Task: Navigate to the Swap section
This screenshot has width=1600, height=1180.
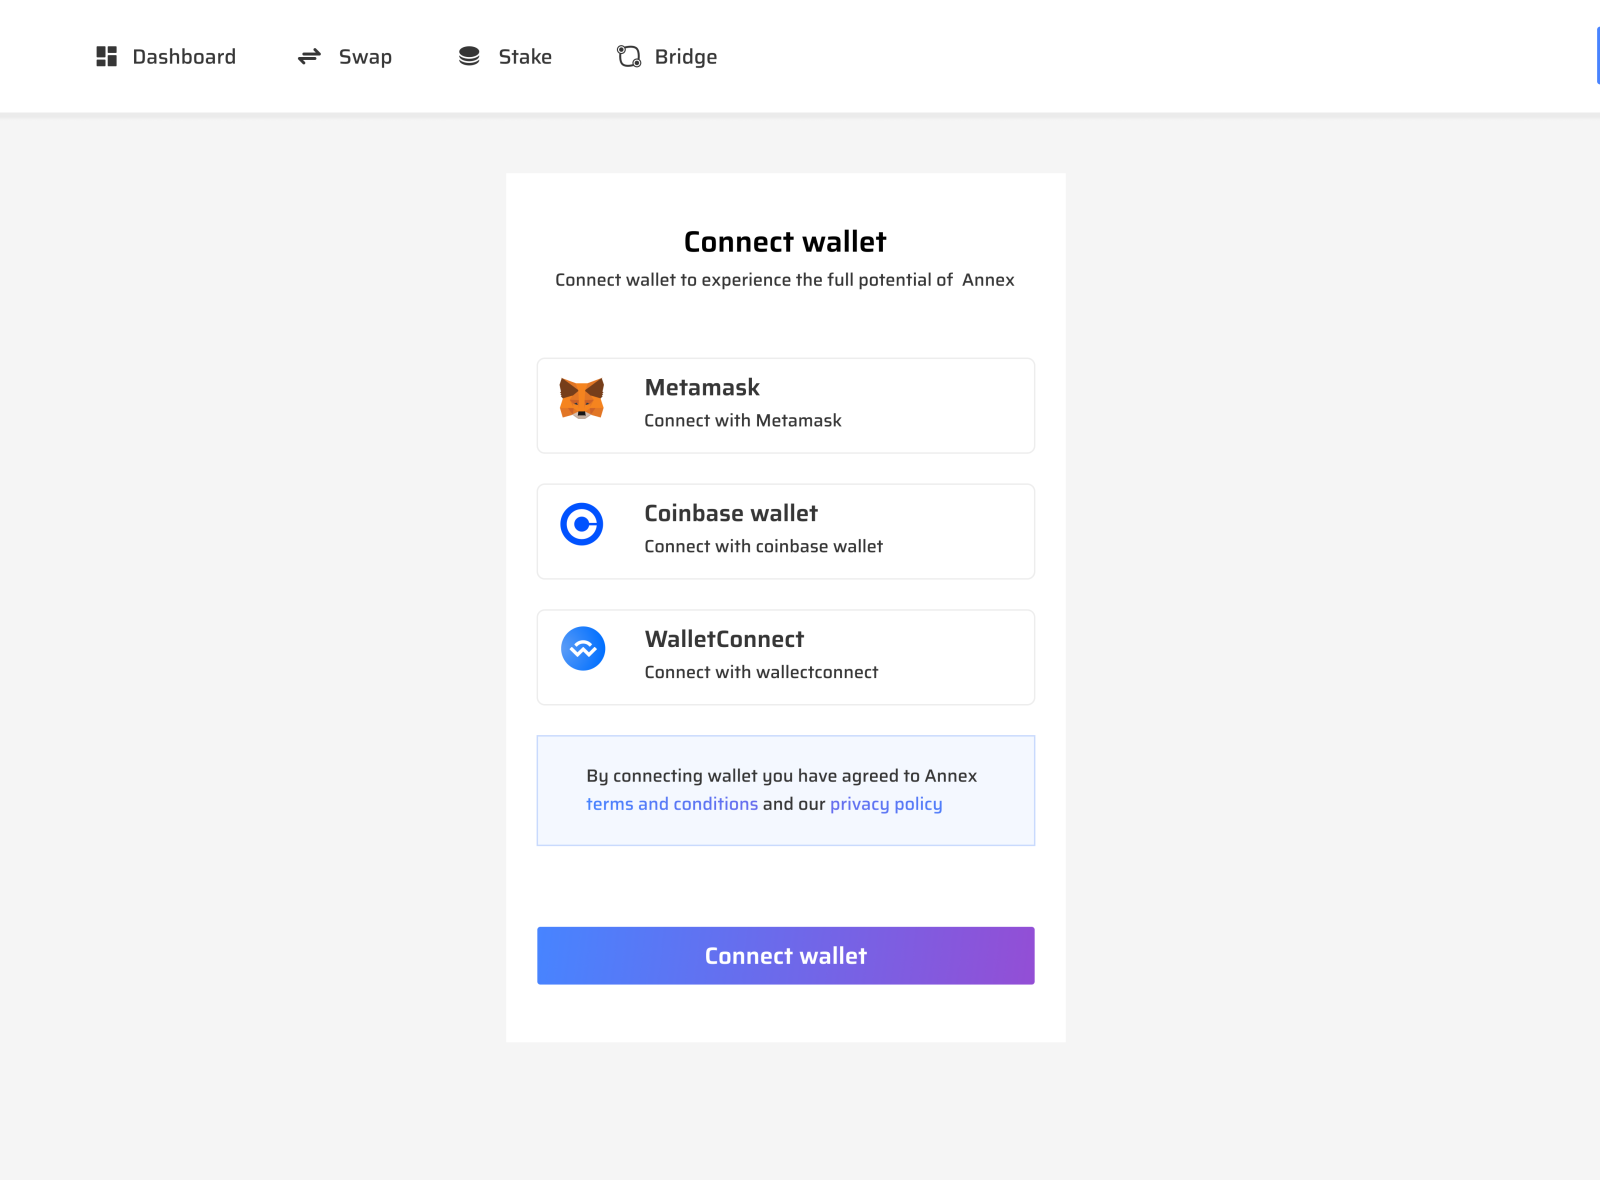Action: point(364,56)
